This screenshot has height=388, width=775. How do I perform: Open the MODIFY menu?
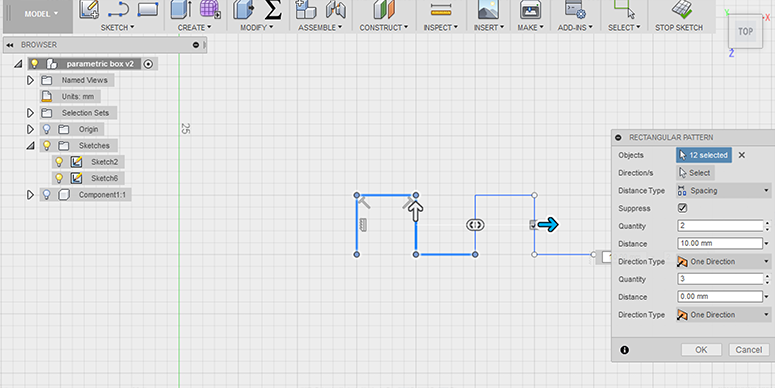click(x=257, y=28)
